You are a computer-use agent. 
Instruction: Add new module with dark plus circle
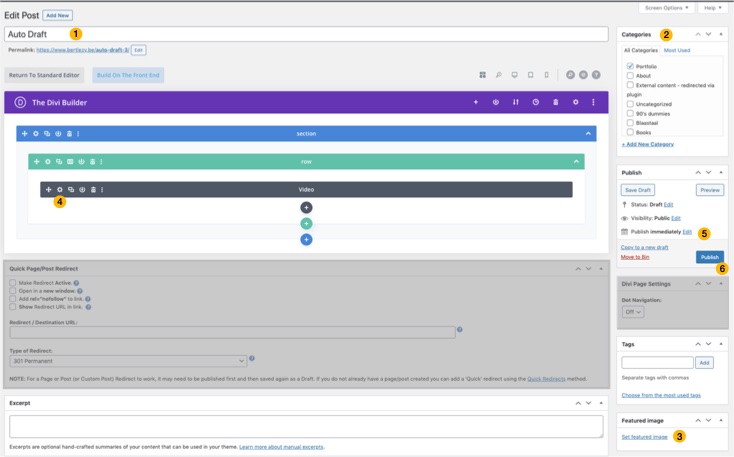click(306, 208)
